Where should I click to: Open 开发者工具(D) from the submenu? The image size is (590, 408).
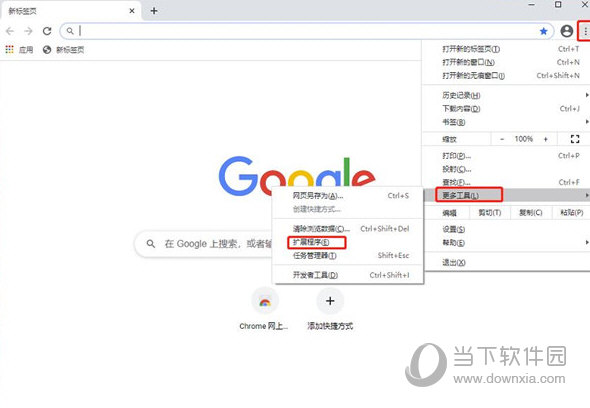point(348,275)
